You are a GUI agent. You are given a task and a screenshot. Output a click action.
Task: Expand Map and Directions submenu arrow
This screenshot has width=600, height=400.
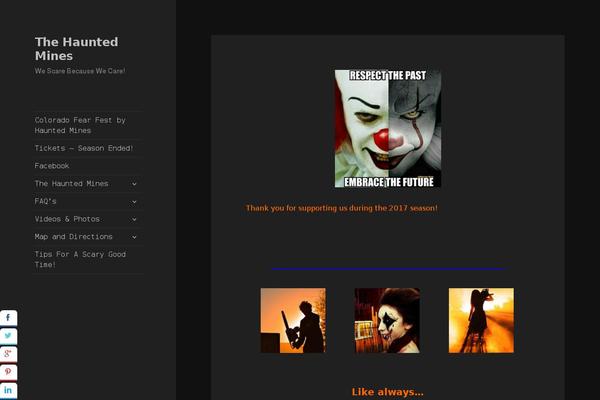134,237
